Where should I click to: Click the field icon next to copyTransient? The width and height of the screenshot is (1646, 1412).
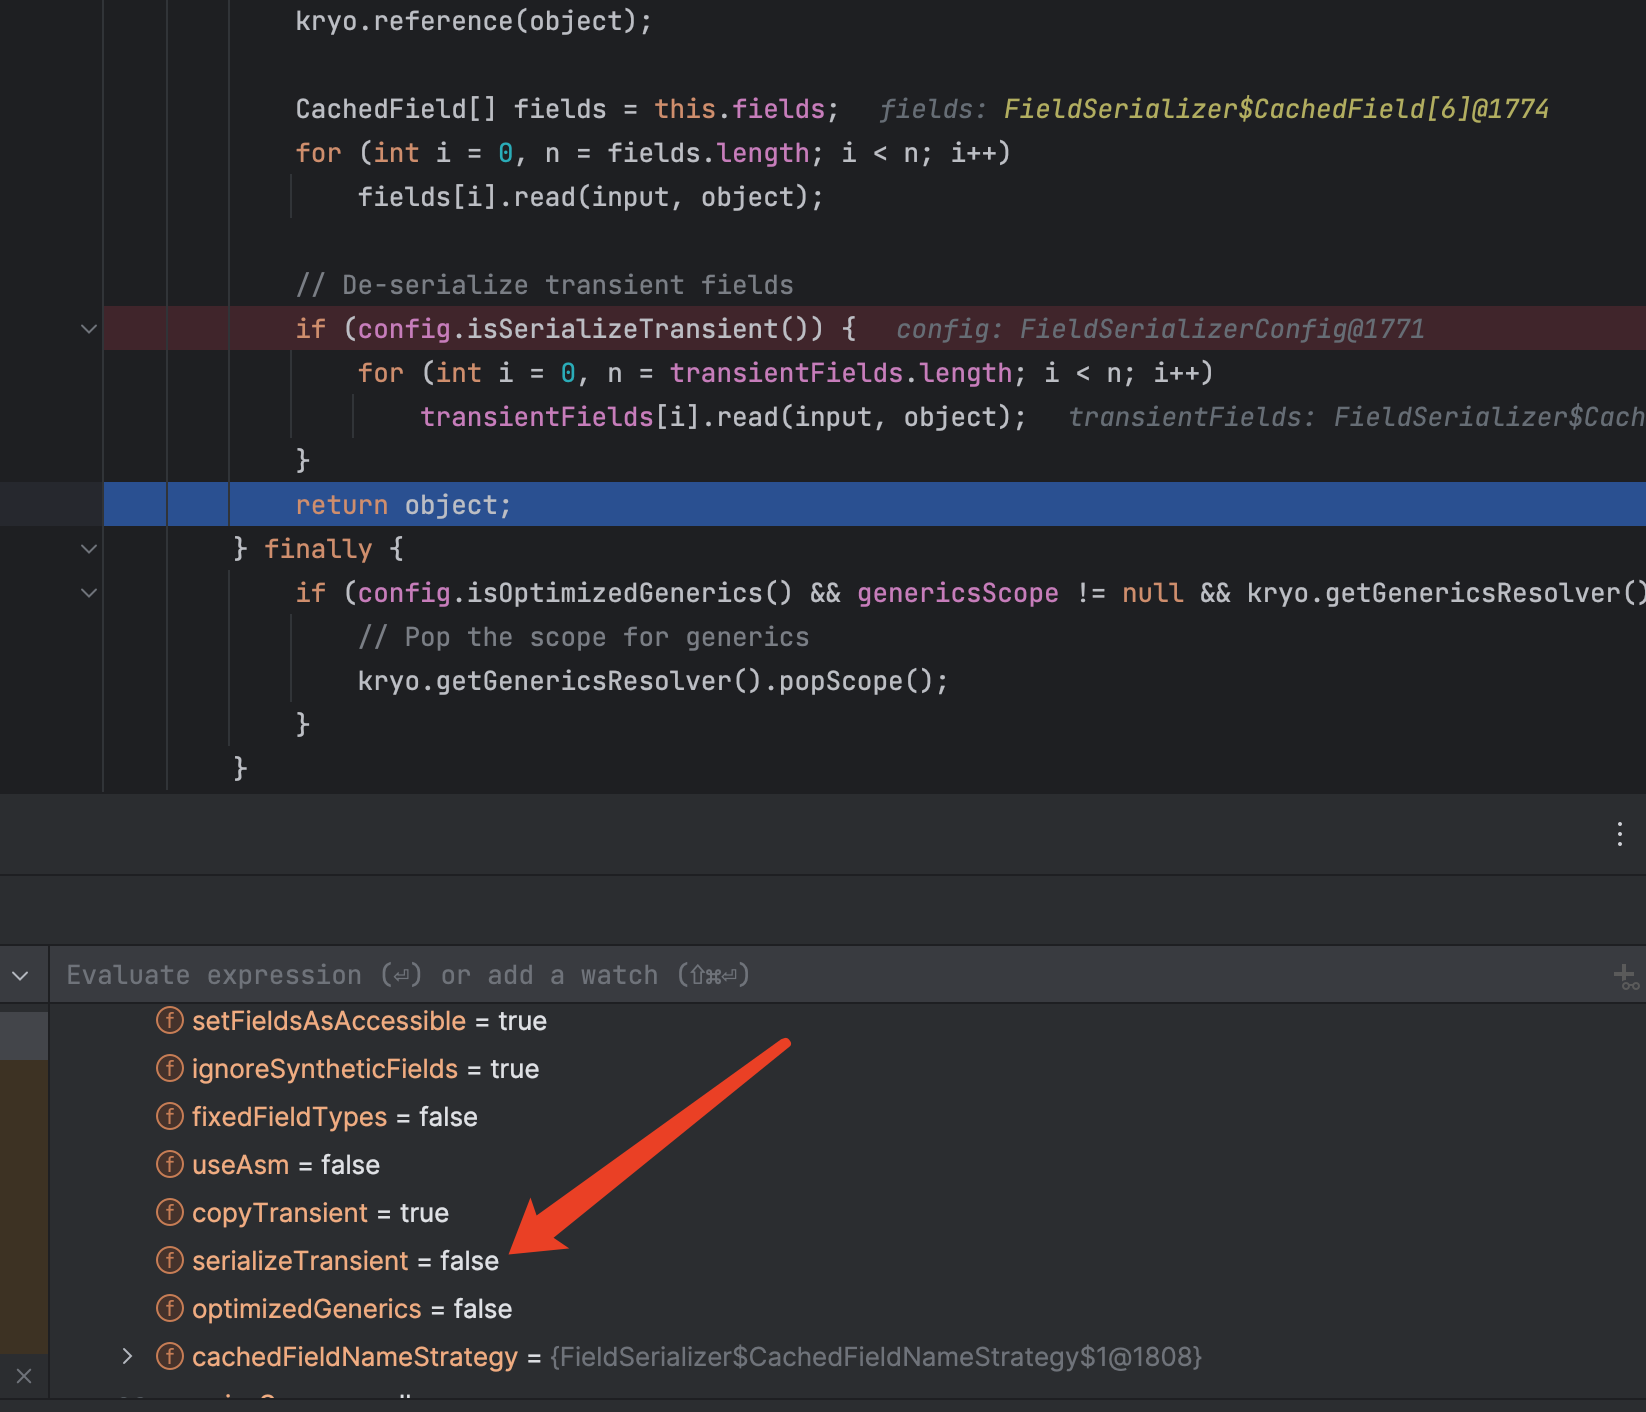(x=170, y=1212)
